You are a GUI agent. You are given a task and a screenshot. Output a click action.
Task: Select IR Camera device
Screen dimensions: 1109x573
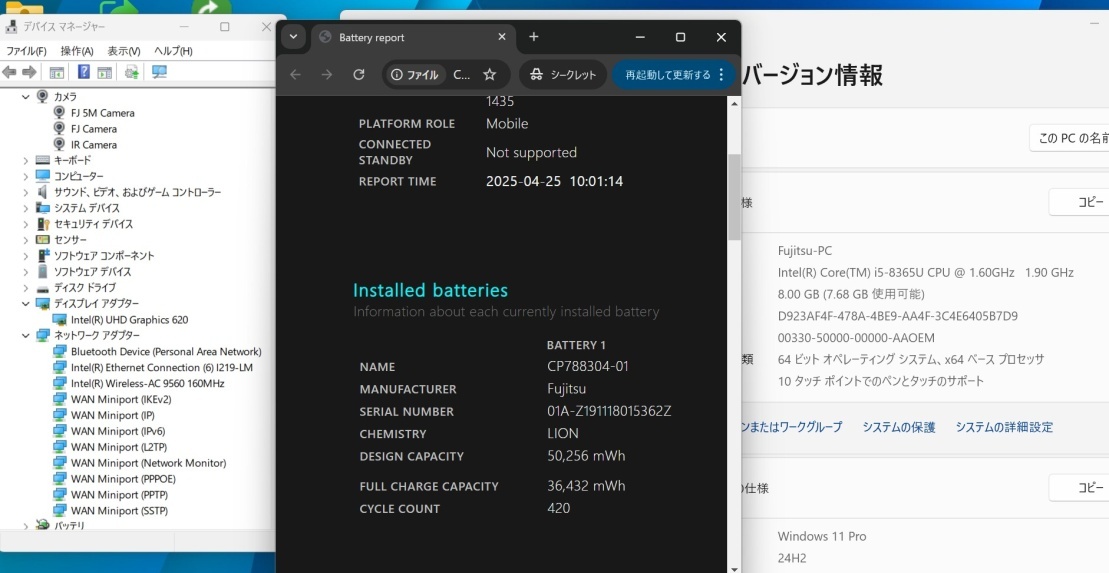[x=93, y=144]
